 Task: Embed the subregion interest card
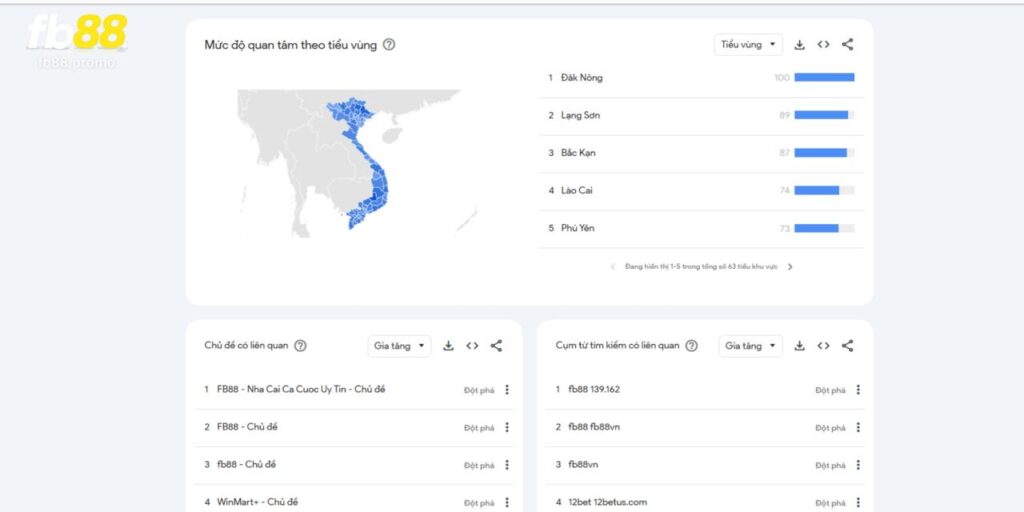[x=824, y=44]
